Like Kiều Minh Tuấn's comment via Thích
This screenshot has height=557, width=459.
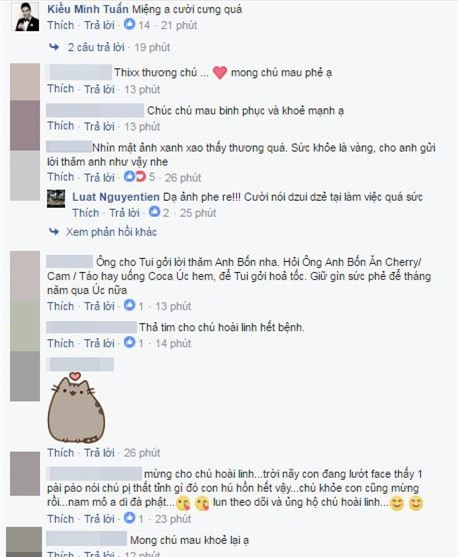[x=61, y=25]
